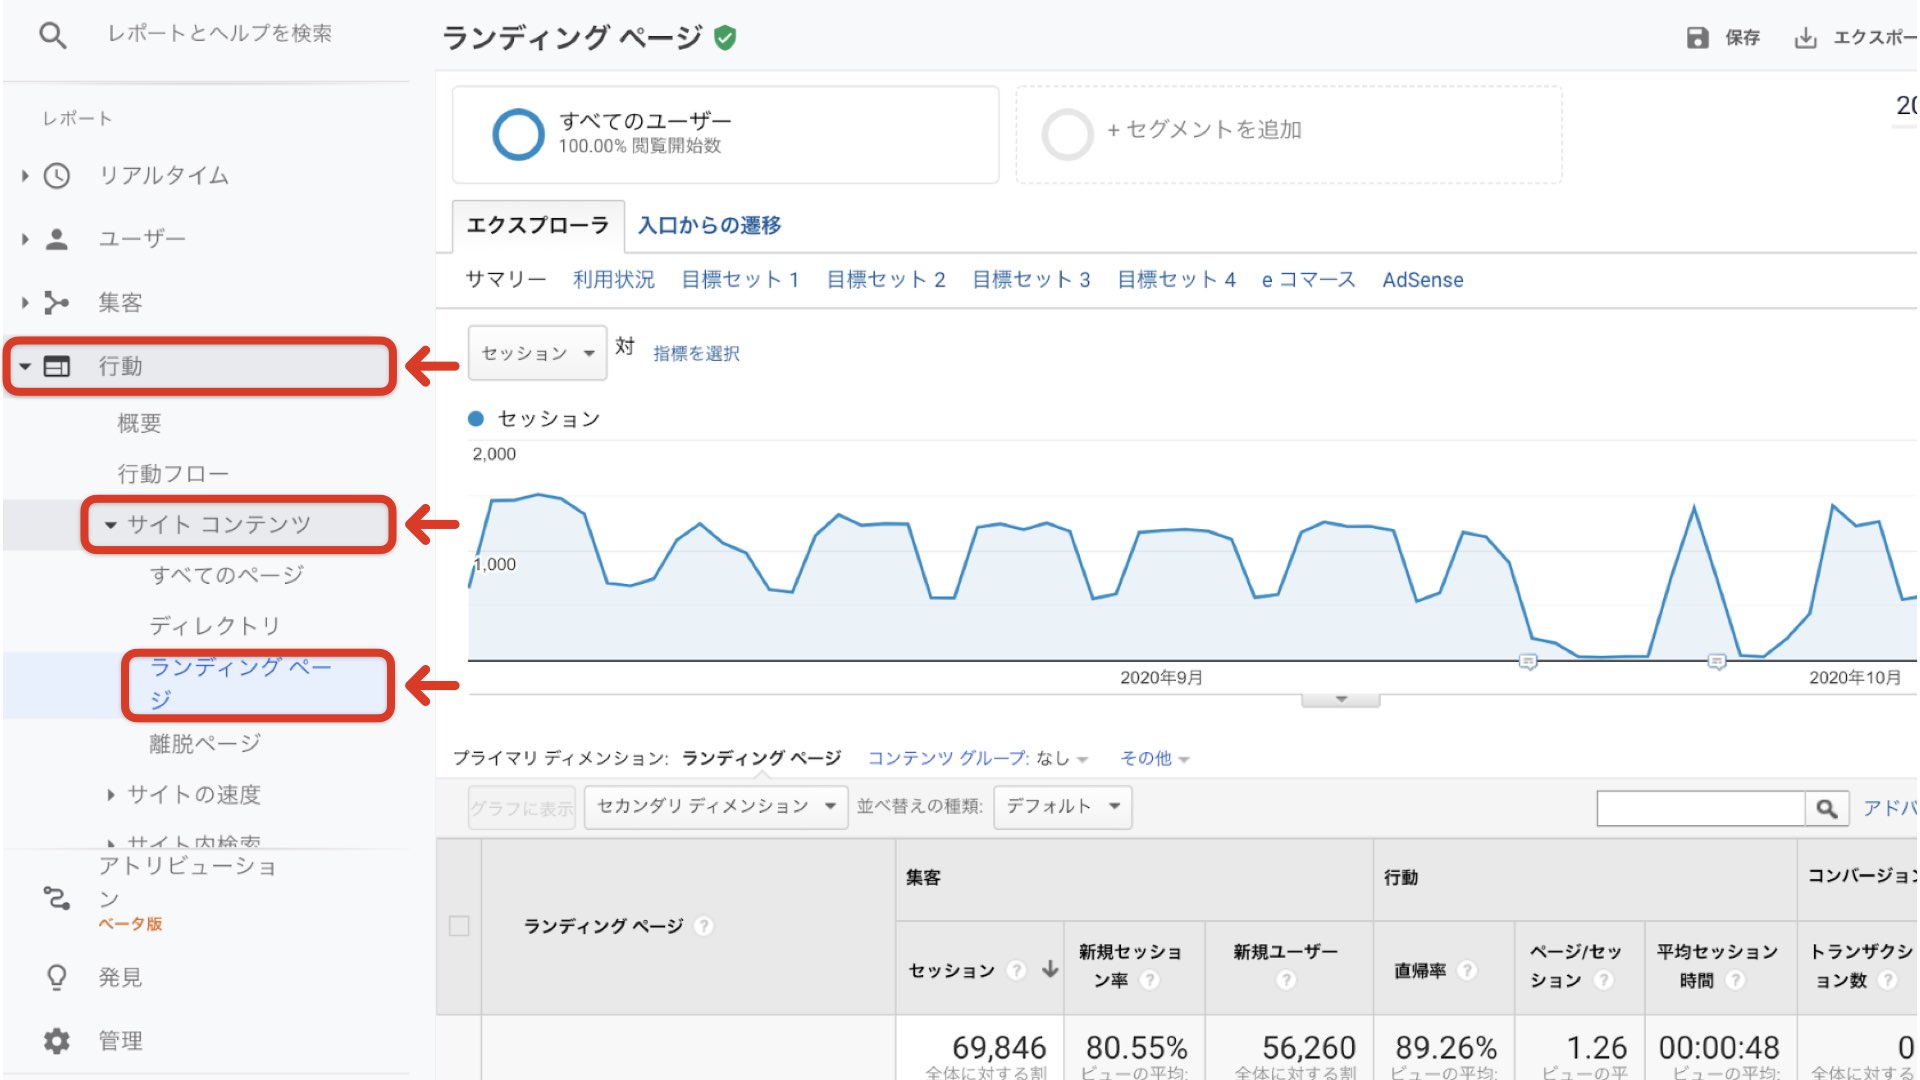
Task: Click the User person icon
Action: click(57, 239)
